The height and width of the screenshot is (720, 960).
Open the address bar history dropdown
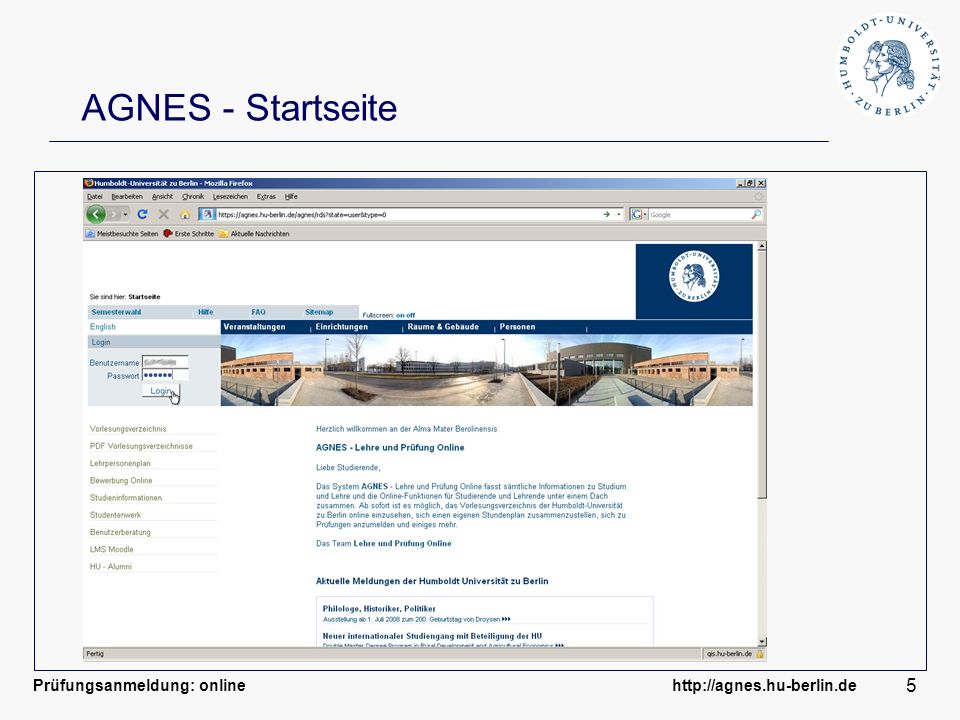(618, 214)
